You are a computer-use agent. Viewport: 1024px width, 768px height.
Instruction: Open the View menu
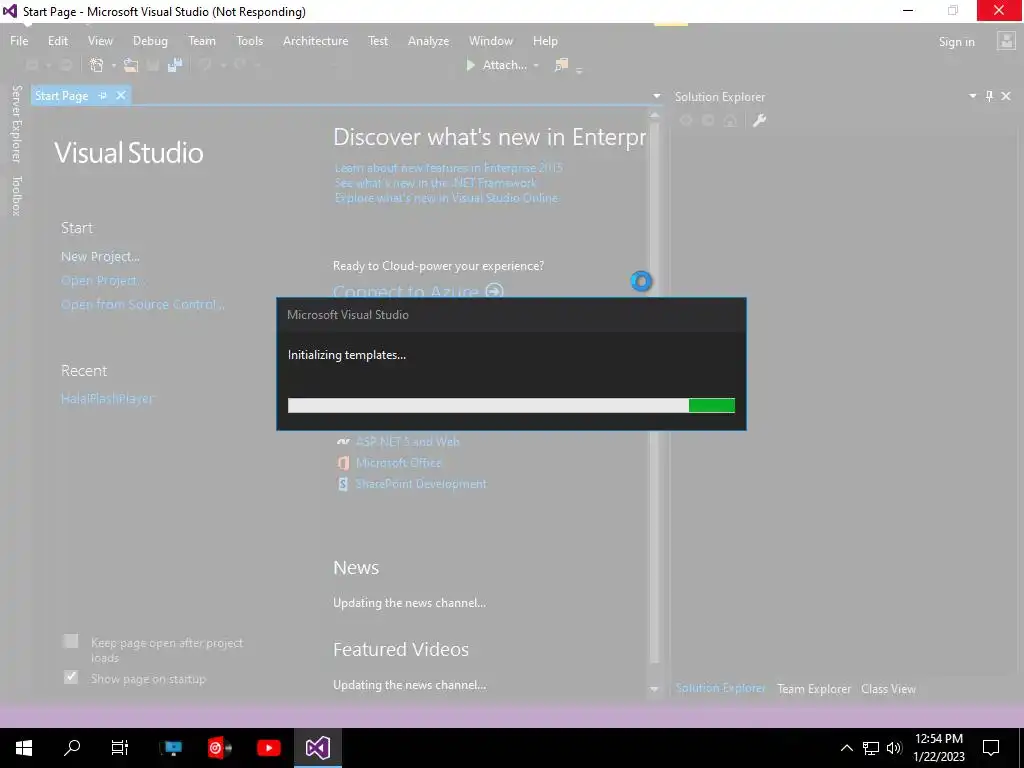pos(100,40)
